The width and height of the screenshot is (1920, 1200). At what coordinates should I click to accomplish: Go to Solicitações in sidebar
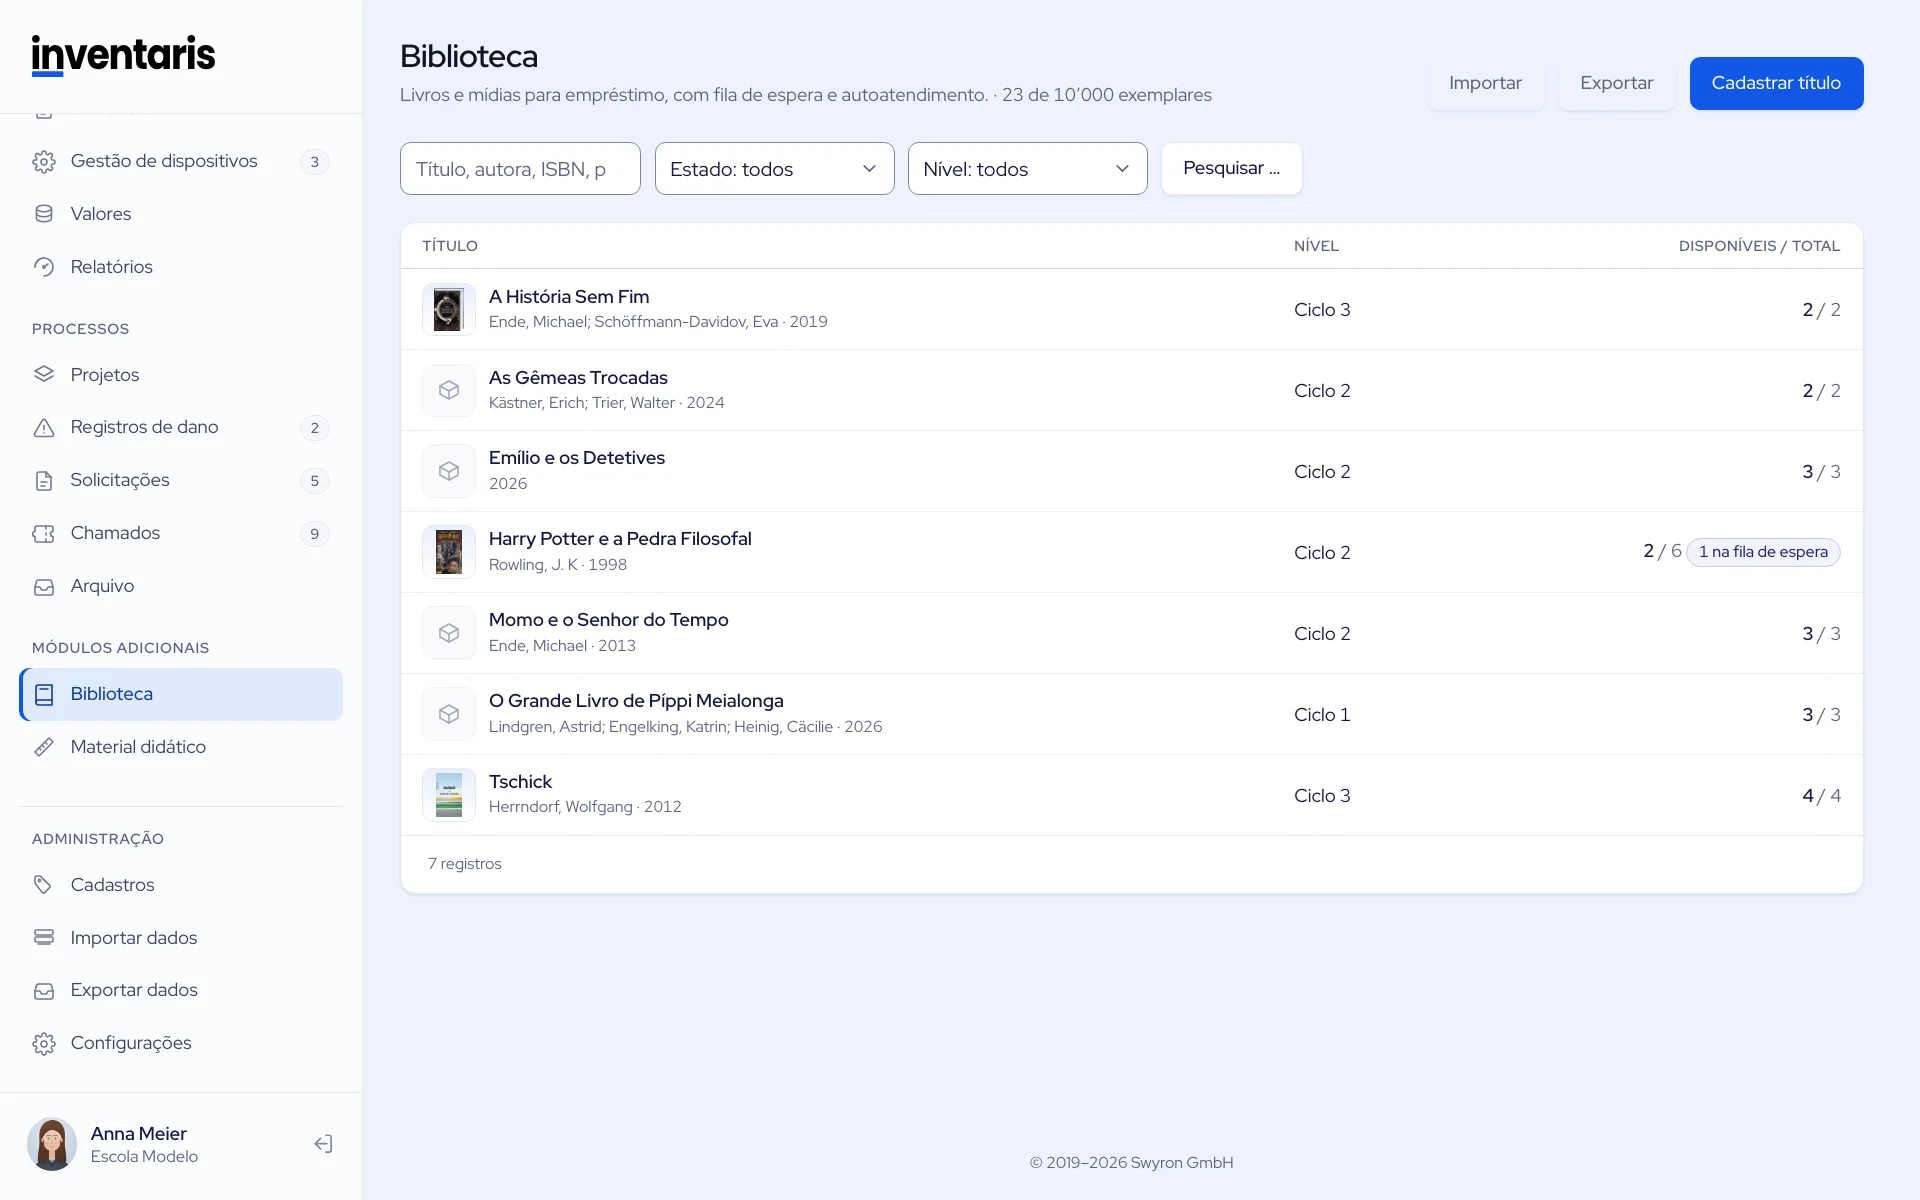[181, 480]
